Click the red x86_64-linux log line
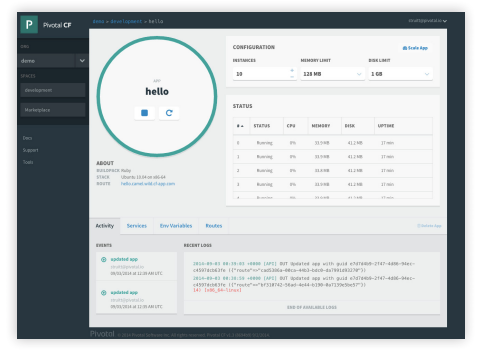497x361 pixels. click(217, 290)
